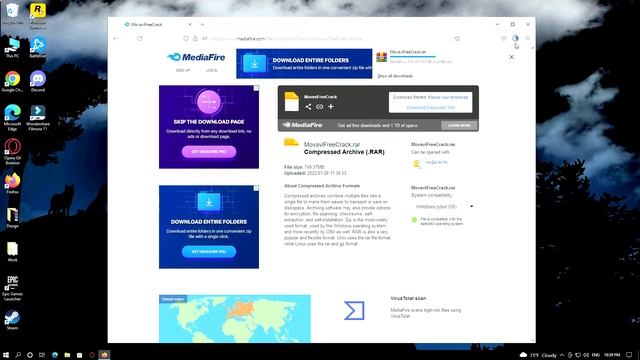Screen dimensions: 640x360
Task: Click the Firefox icon in the taskbar
Action: [104, 355]
